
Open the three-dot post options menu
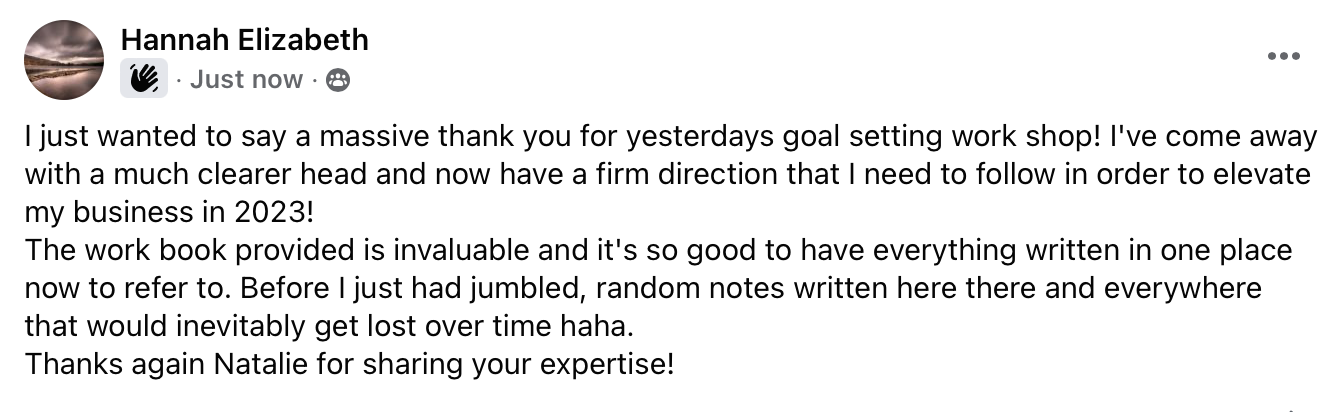point(1283,56)
